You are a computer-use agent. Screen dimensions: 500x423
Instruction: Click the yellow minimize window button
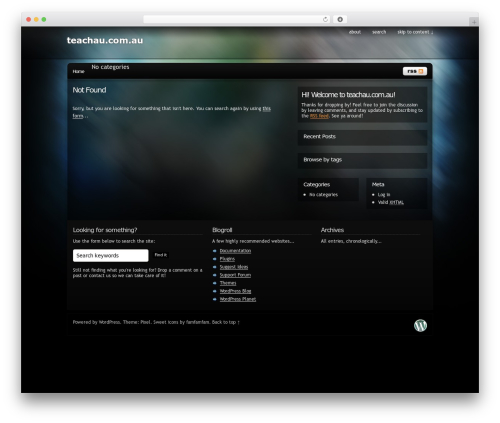(x=36, y=19)
